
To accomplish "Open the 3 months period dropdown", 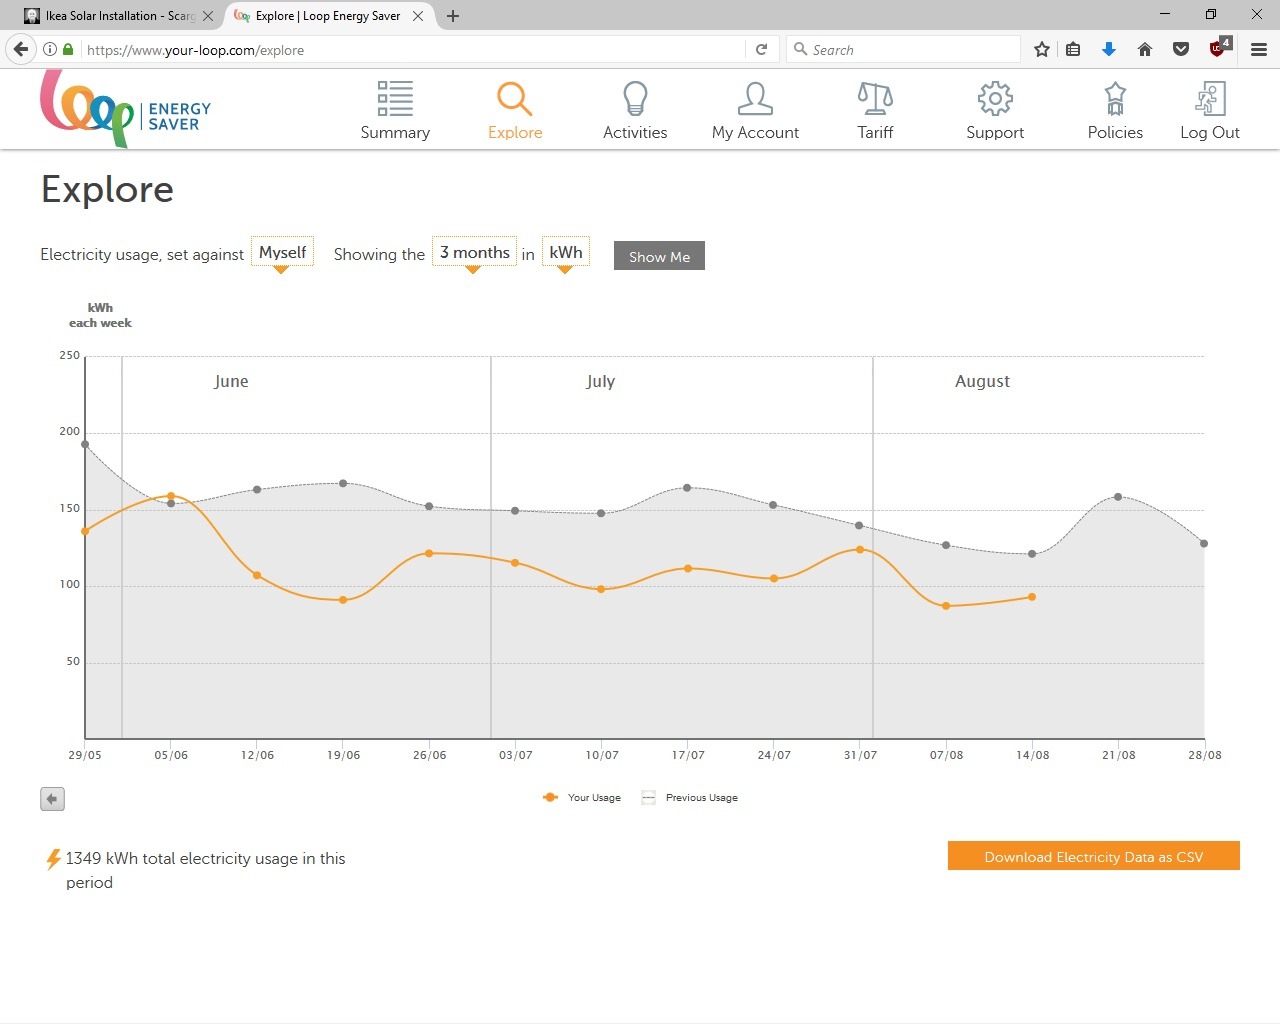I will [474, 253].
